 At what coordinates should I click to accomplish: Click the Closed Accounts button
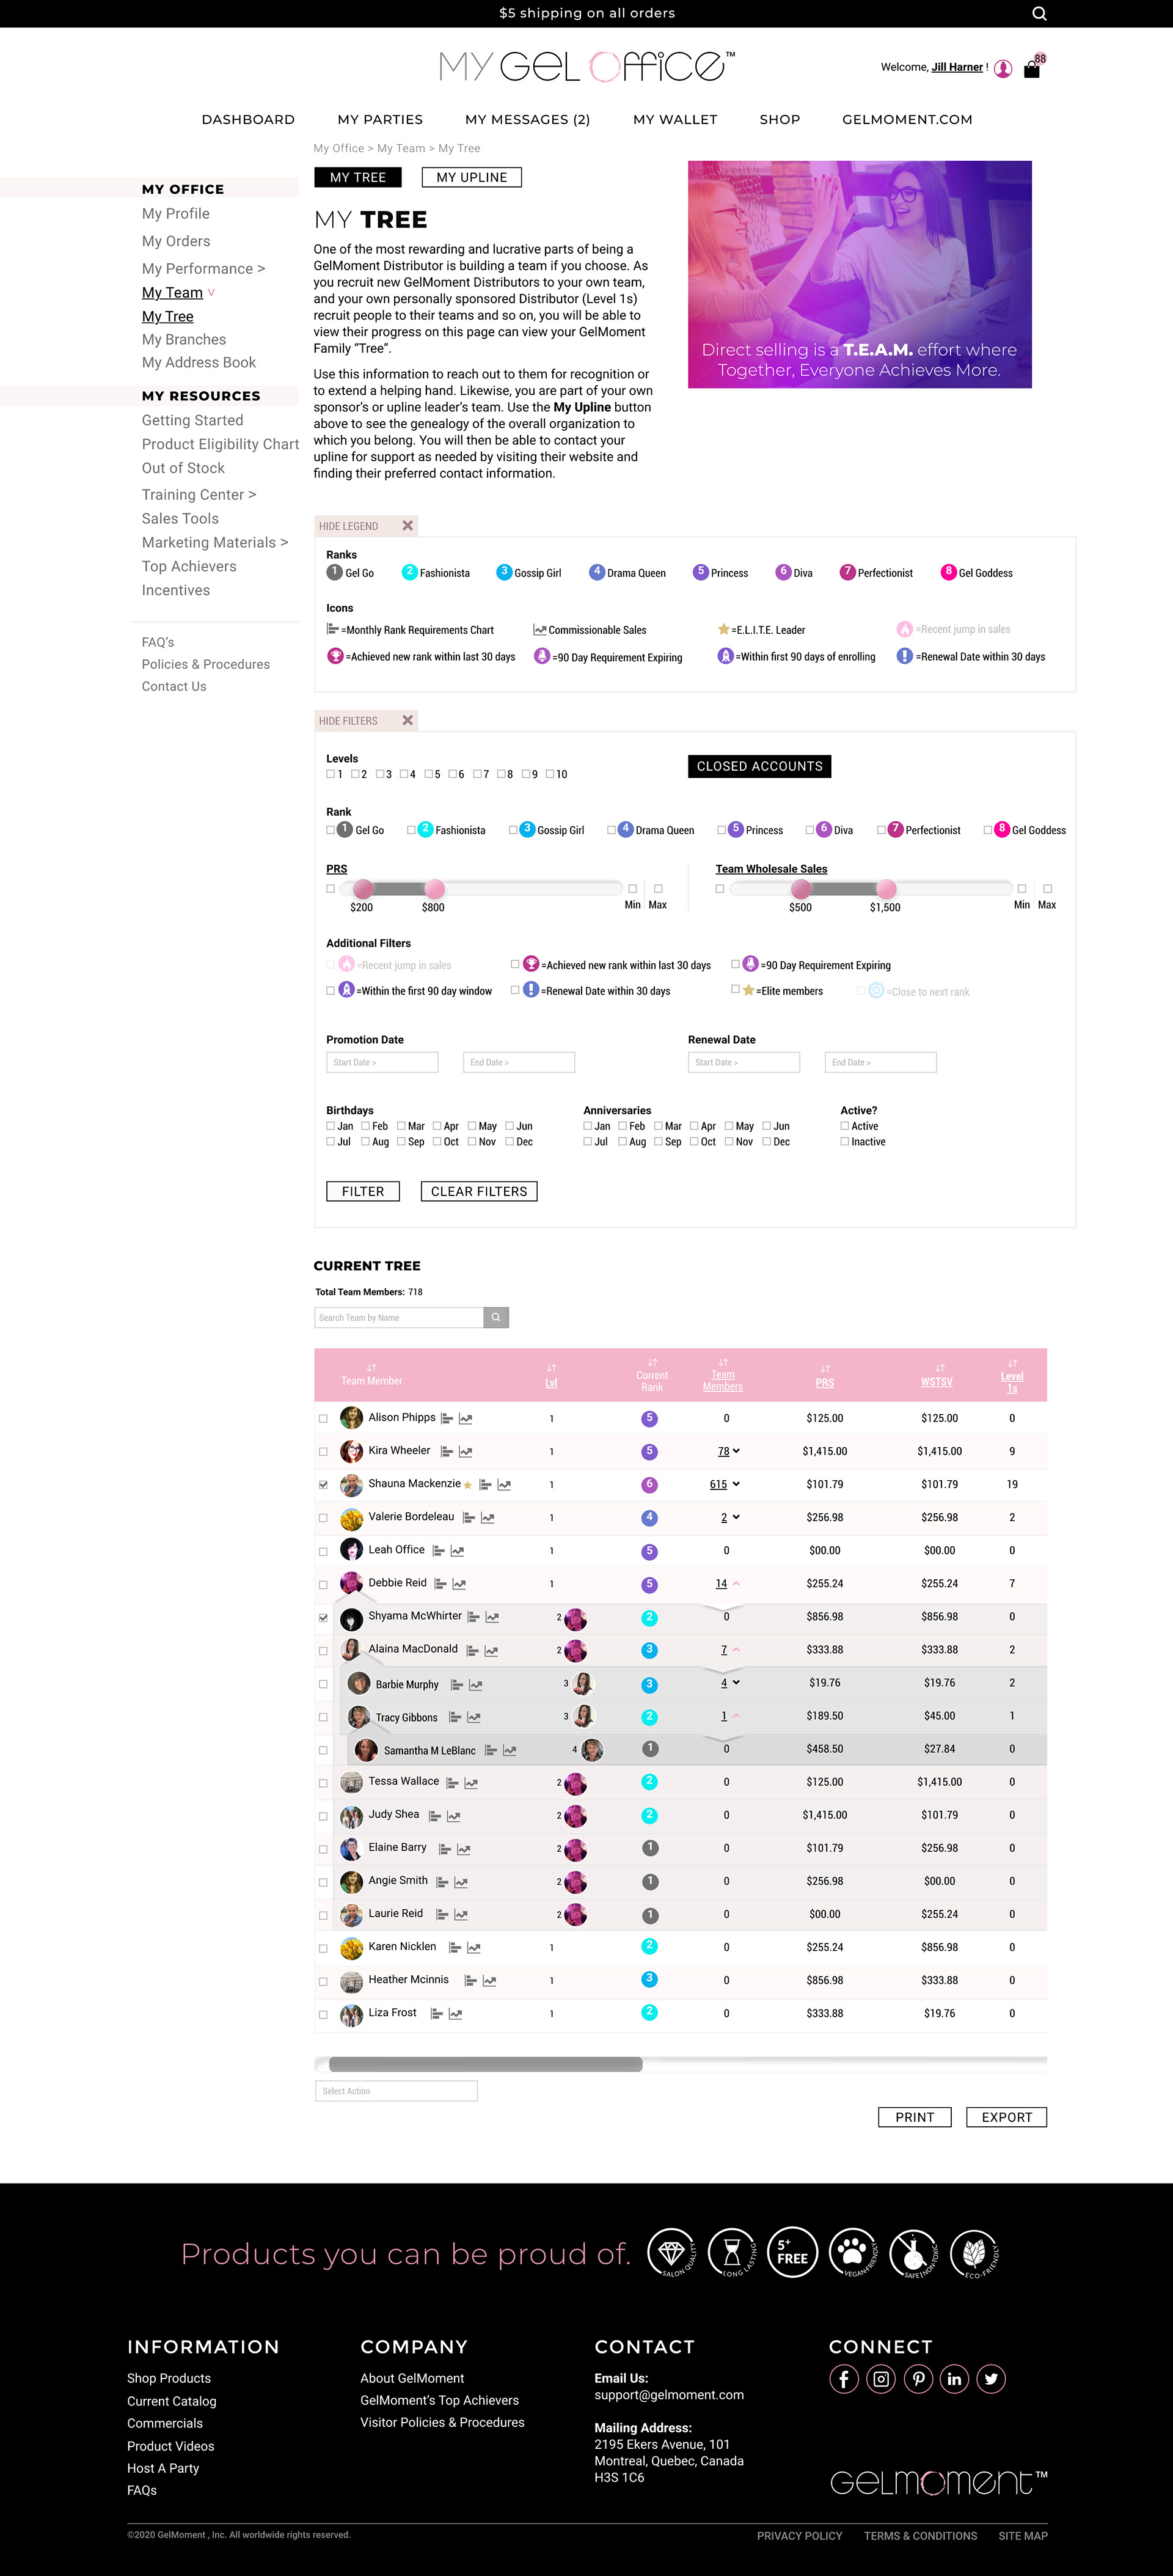[759, 766]
